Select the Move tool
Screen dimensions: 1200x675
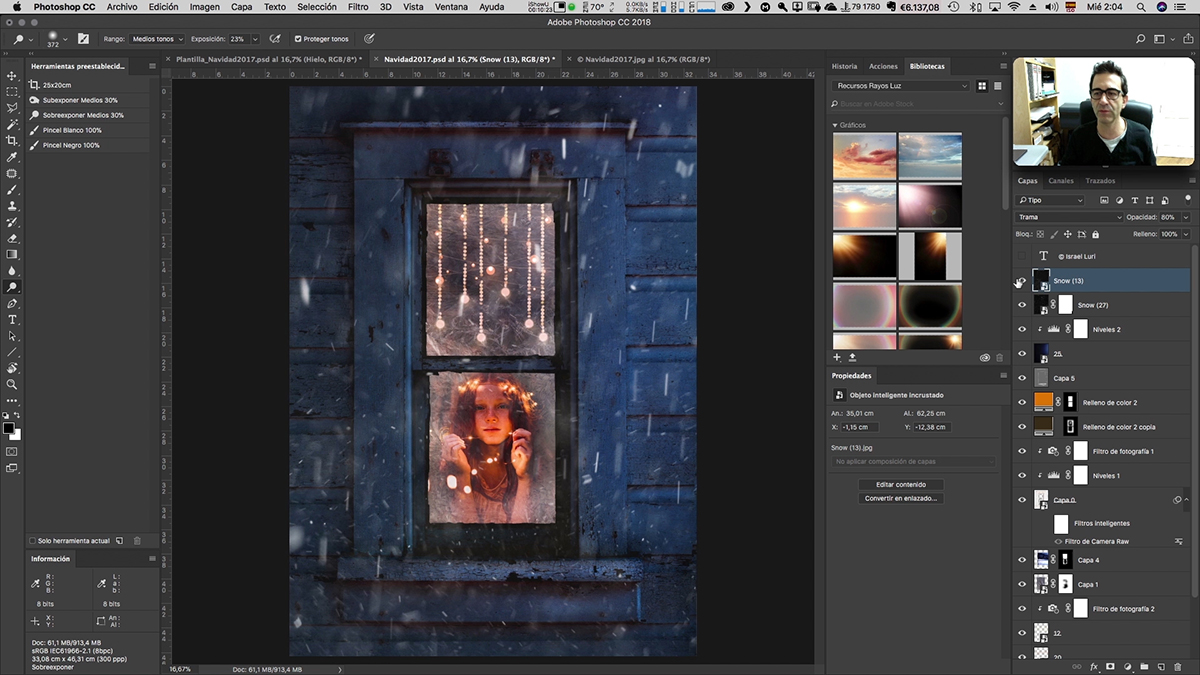tap(12, 76)
